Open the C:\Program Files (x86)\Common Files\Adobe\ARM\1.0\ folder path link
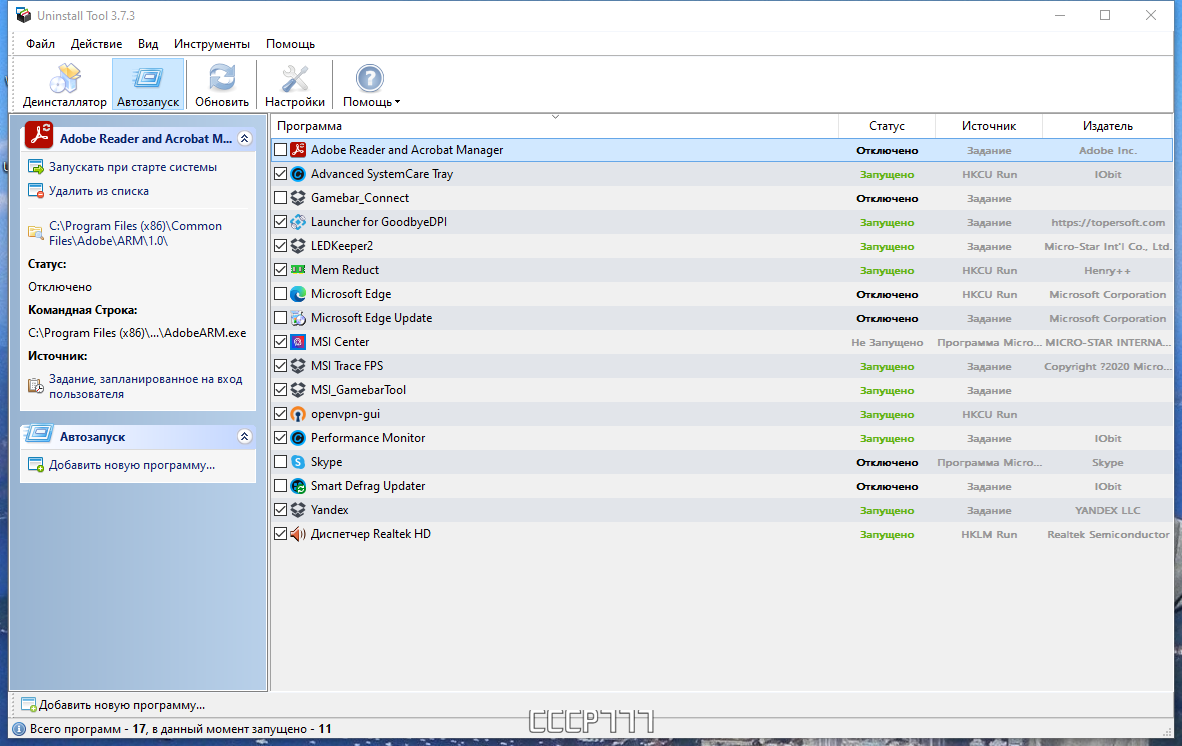The width and height of the screenshot is (1182, 746). pyautogui.click(x=136, y=234)
